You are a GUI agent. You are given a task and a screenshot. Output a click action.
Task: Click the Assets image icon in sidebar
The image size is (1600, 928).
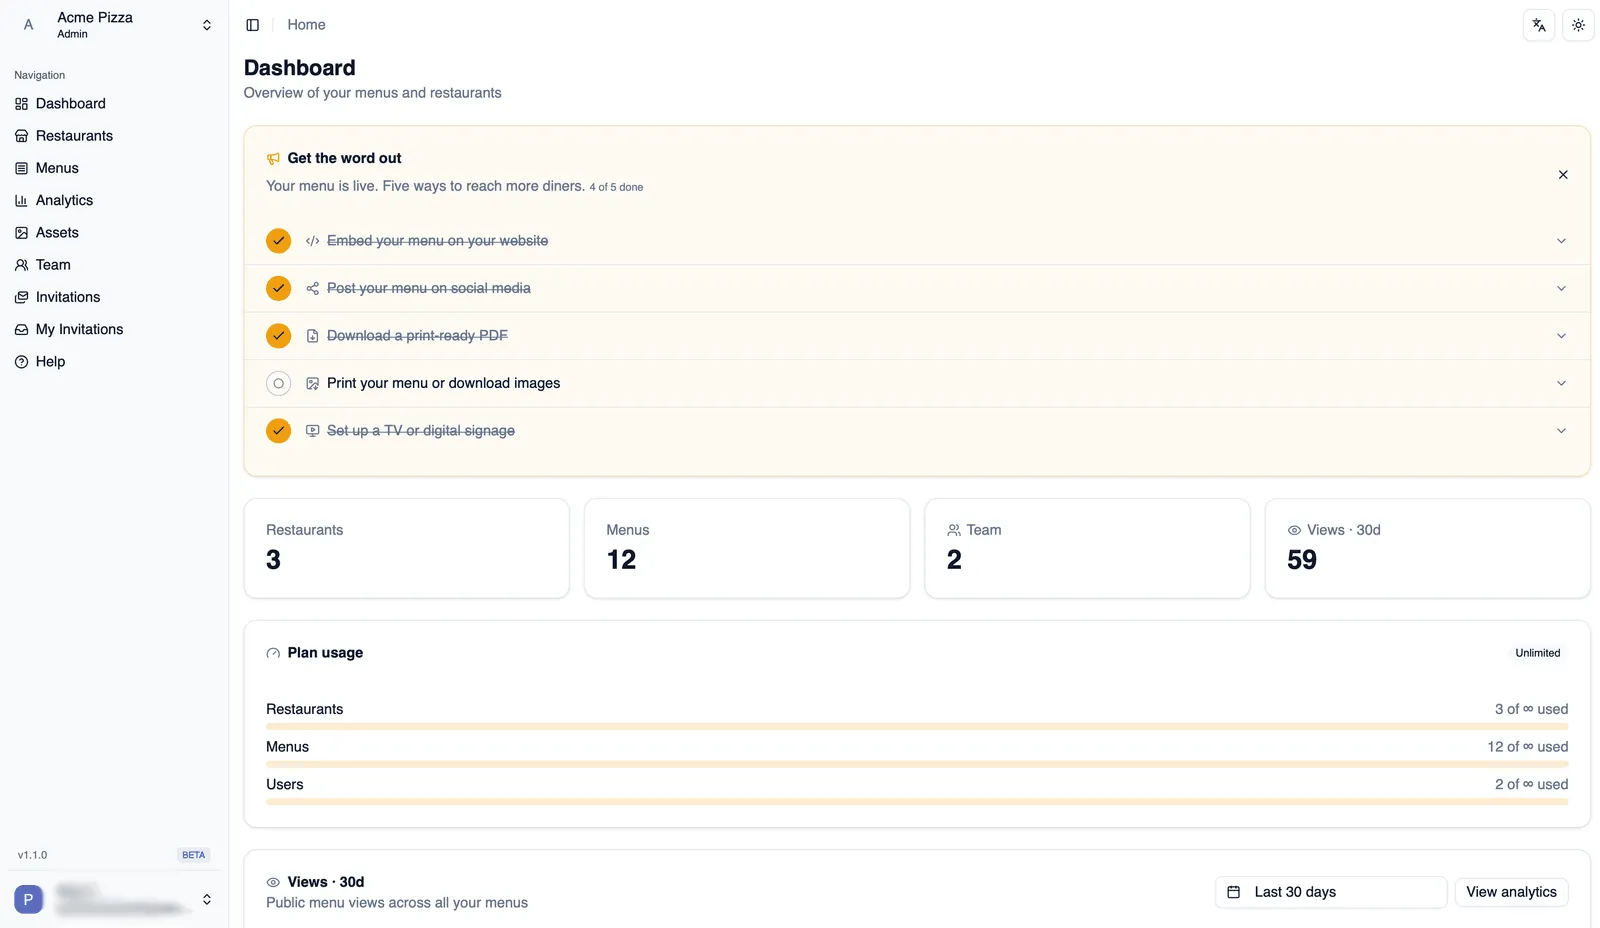point(21,233)
